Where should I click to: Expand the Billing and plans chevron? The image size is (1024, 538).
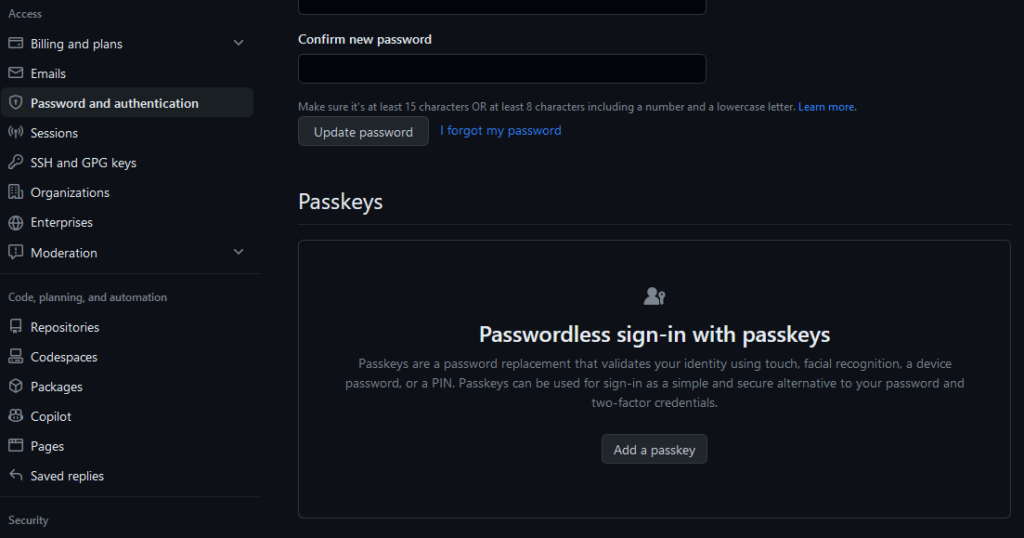(x=238, y=43)
